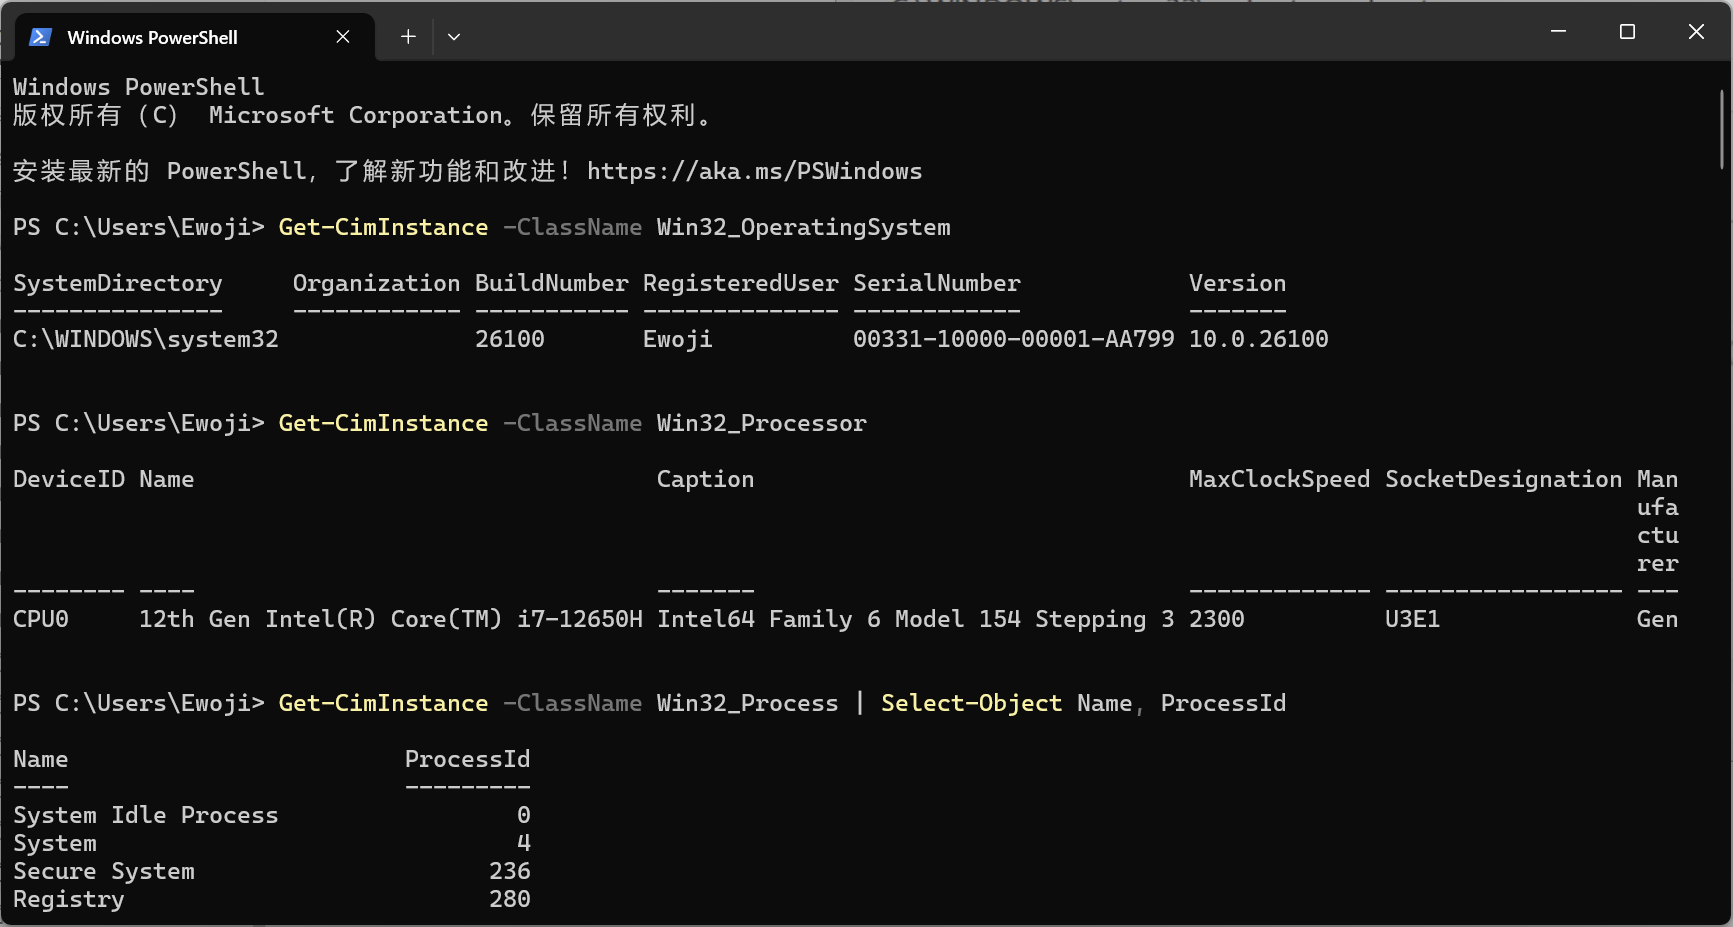Click the SystemDirectory column header

click(118, 283)
